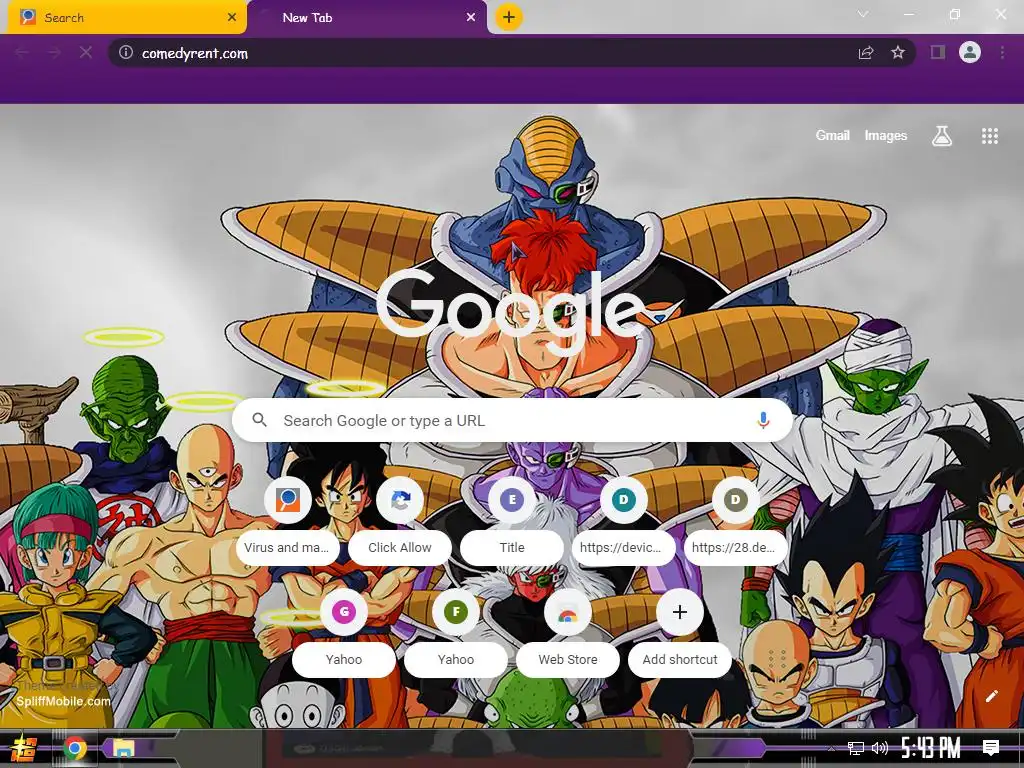This screenshot has height=768, width=1024.
Task: Open the Chrome profile avatar
Action: (x=970, y=52)
